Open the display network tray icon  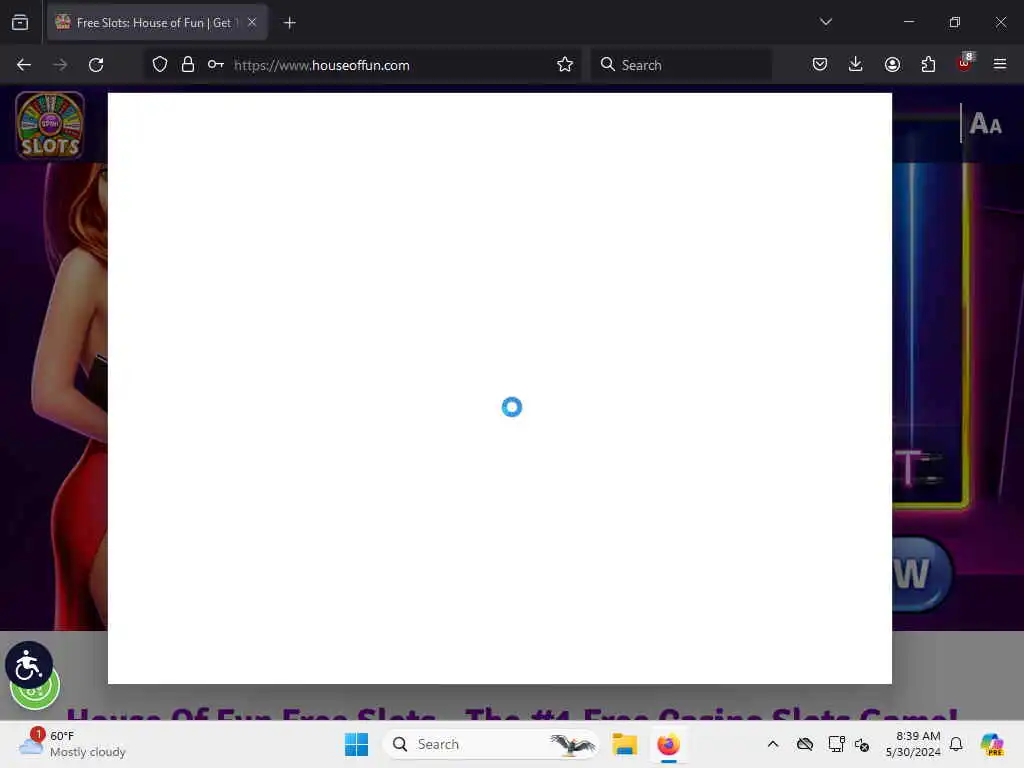[836, 744]
